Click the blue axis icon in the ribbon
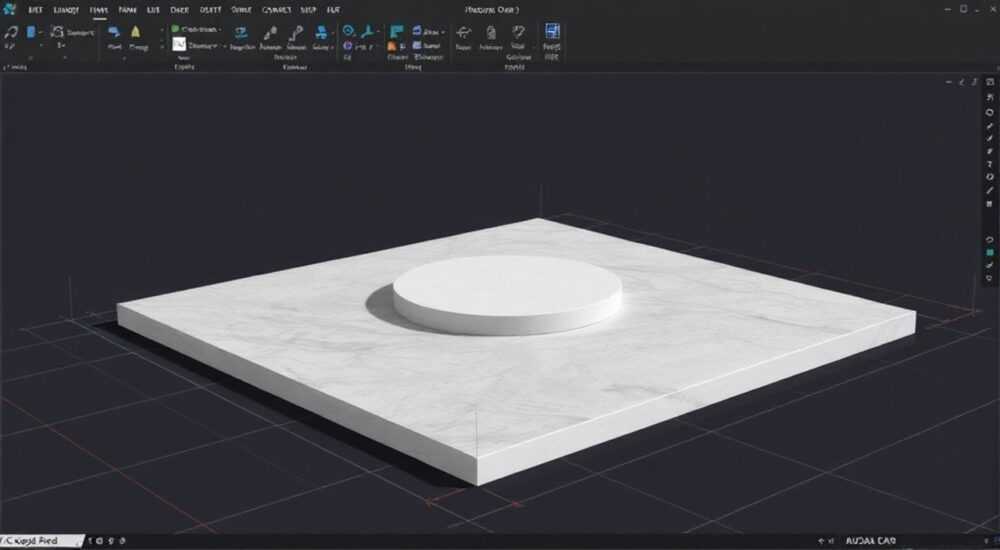 point(368,31)
